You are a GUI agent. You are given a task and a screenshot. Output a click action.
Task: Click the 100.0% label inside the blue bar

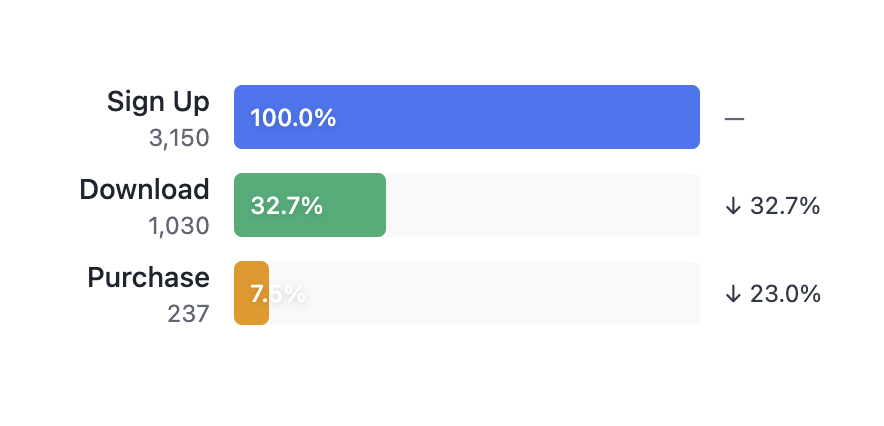click(293, 118)
